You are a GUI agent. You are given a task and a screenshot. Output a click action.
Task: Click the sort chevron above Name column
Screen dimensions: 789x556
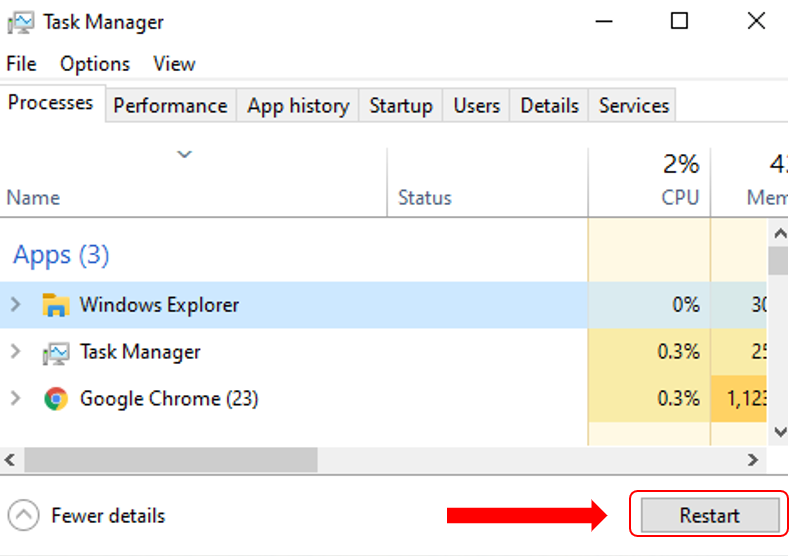coord(185,154)
